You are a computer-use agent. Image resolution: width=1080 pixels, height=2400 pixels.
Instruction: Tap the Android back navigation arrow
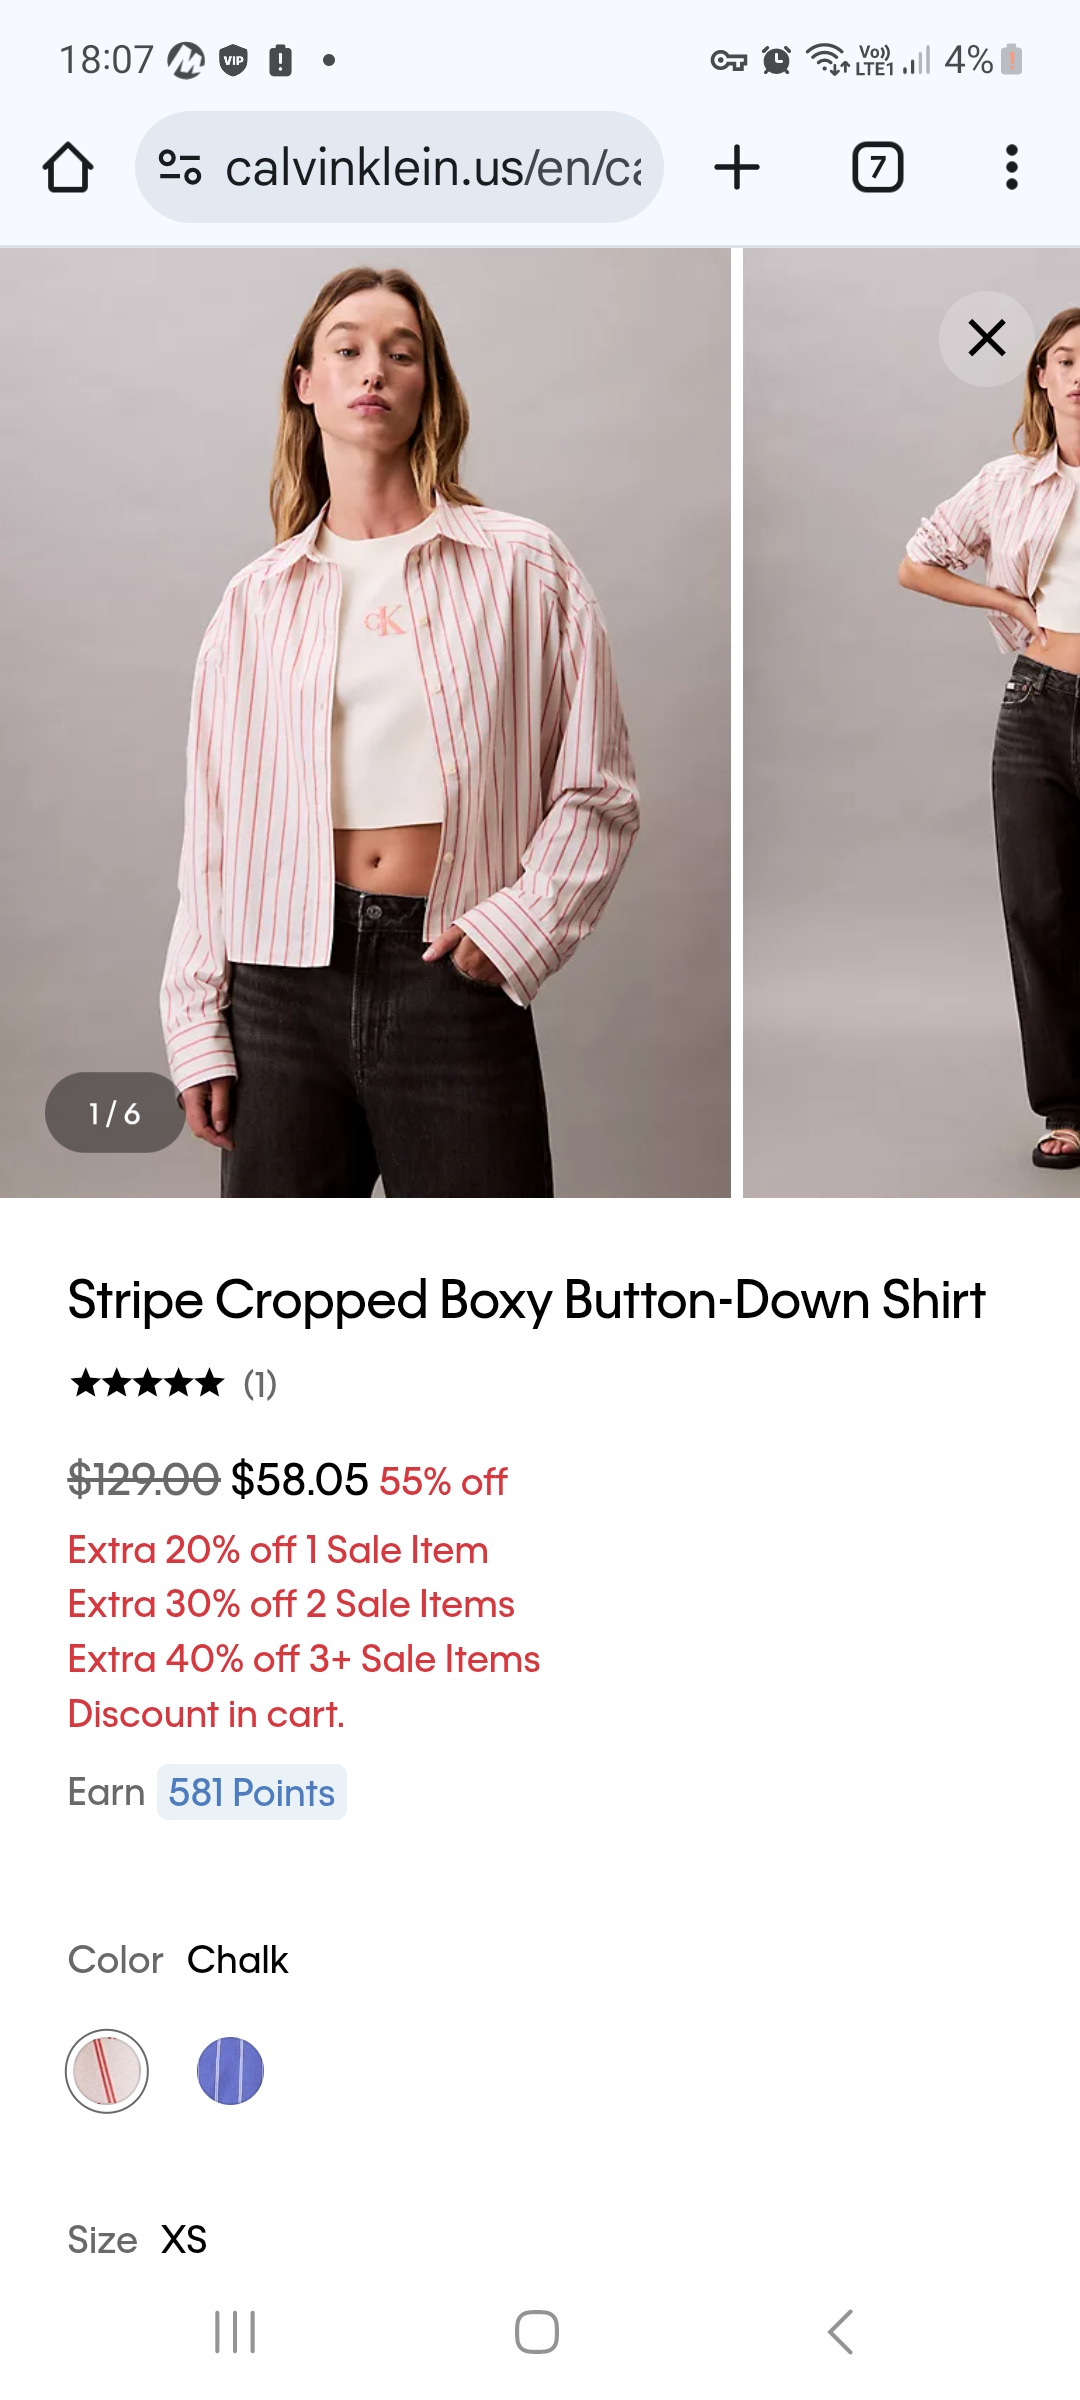840,2332
